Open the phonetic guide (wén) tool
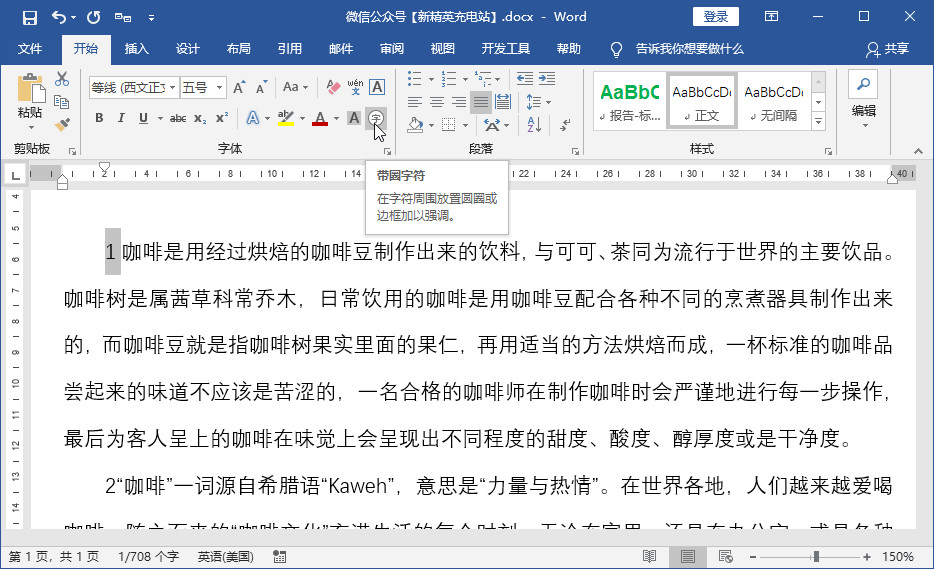 [355, 87]
